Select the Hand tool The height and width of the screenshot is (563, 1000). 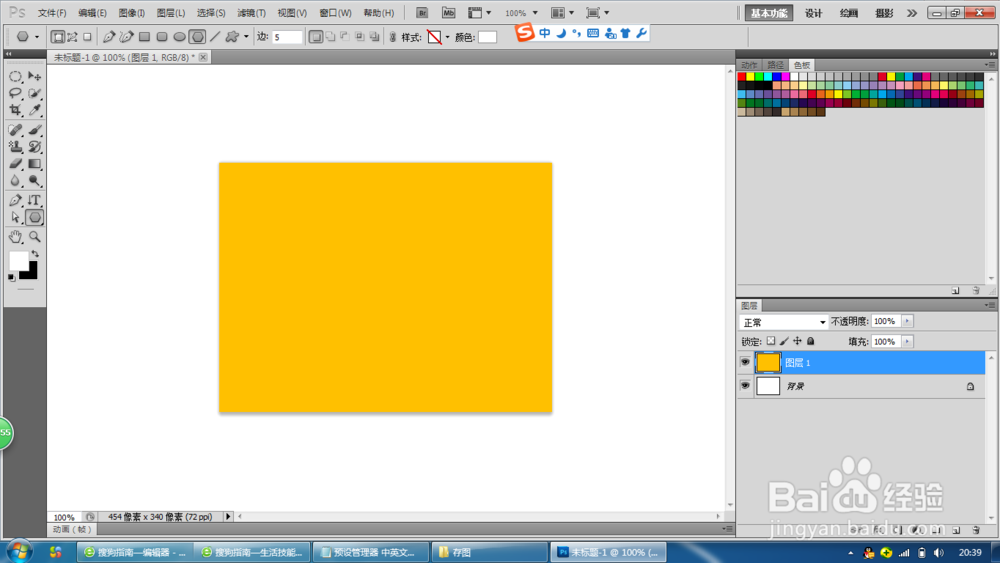15,237
